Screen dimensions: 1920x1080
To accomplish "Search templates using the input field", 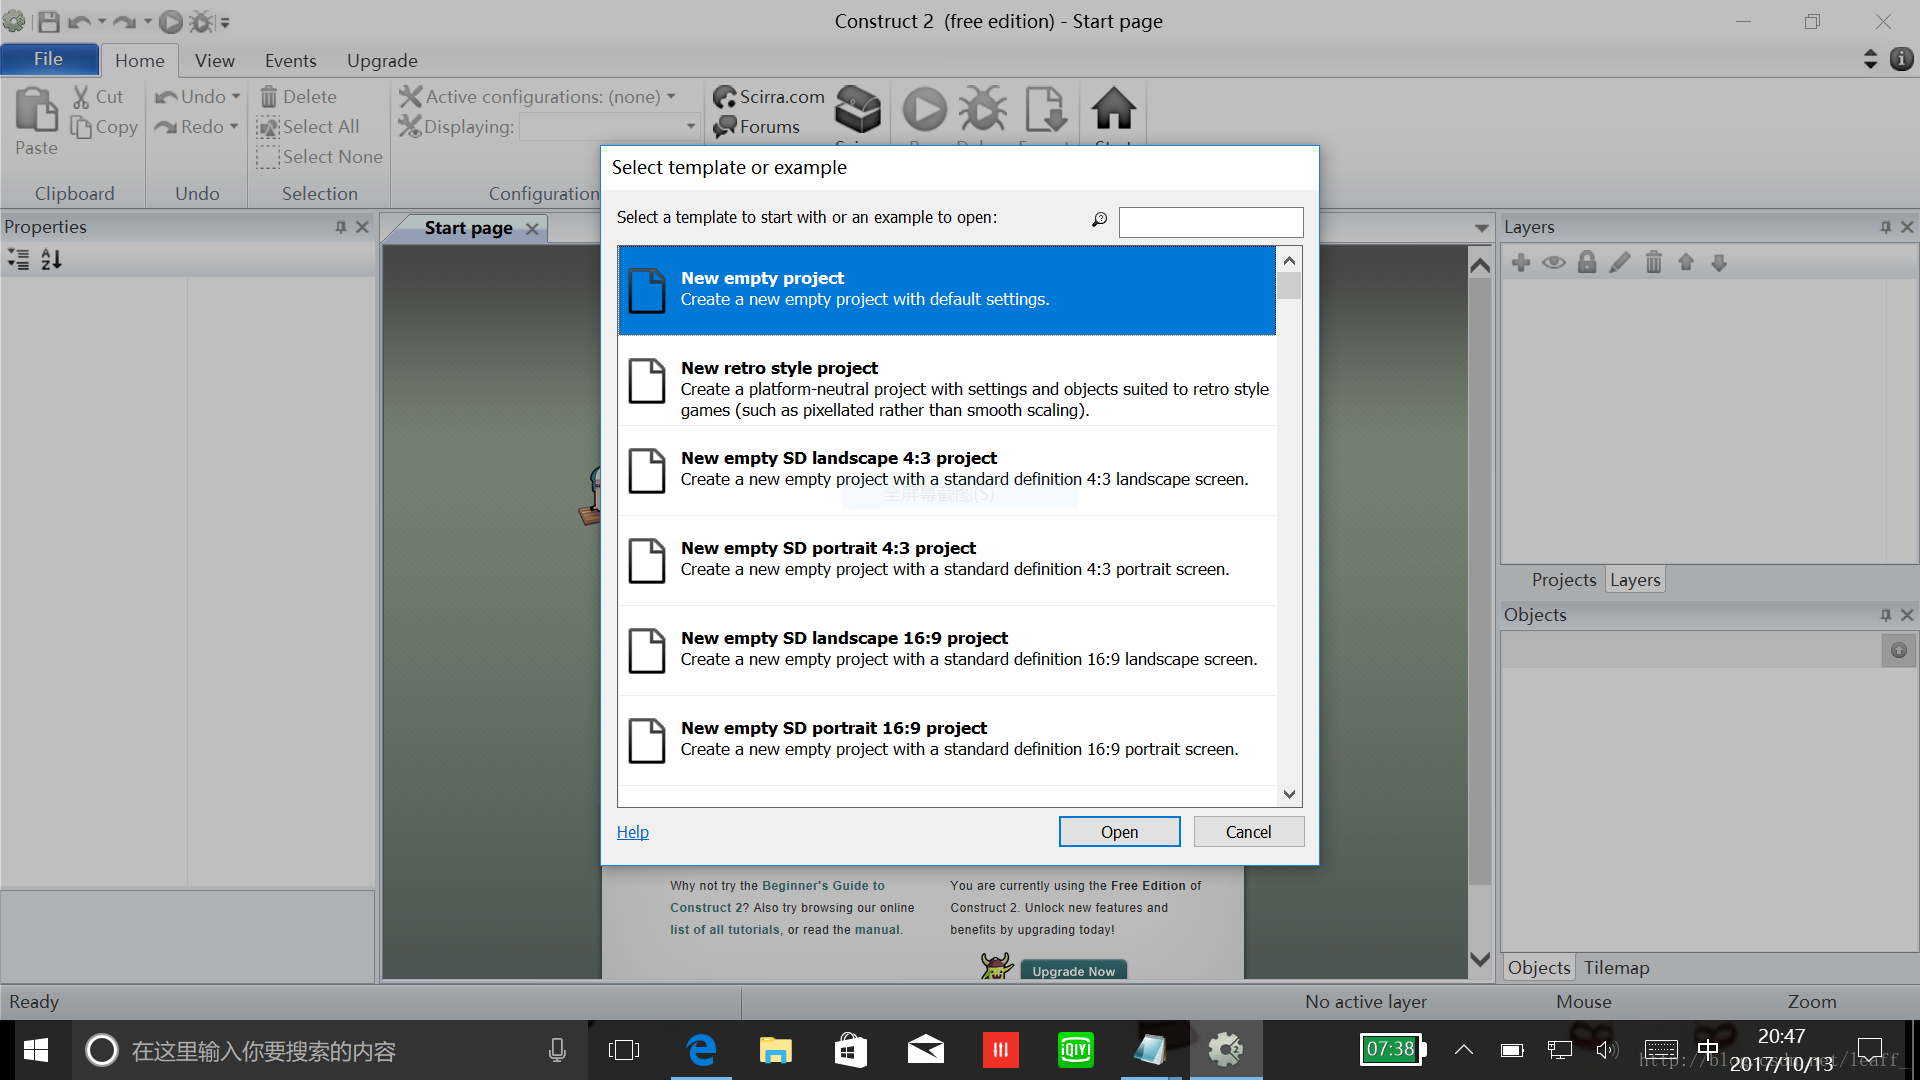I will click(x=1208, y=220).
